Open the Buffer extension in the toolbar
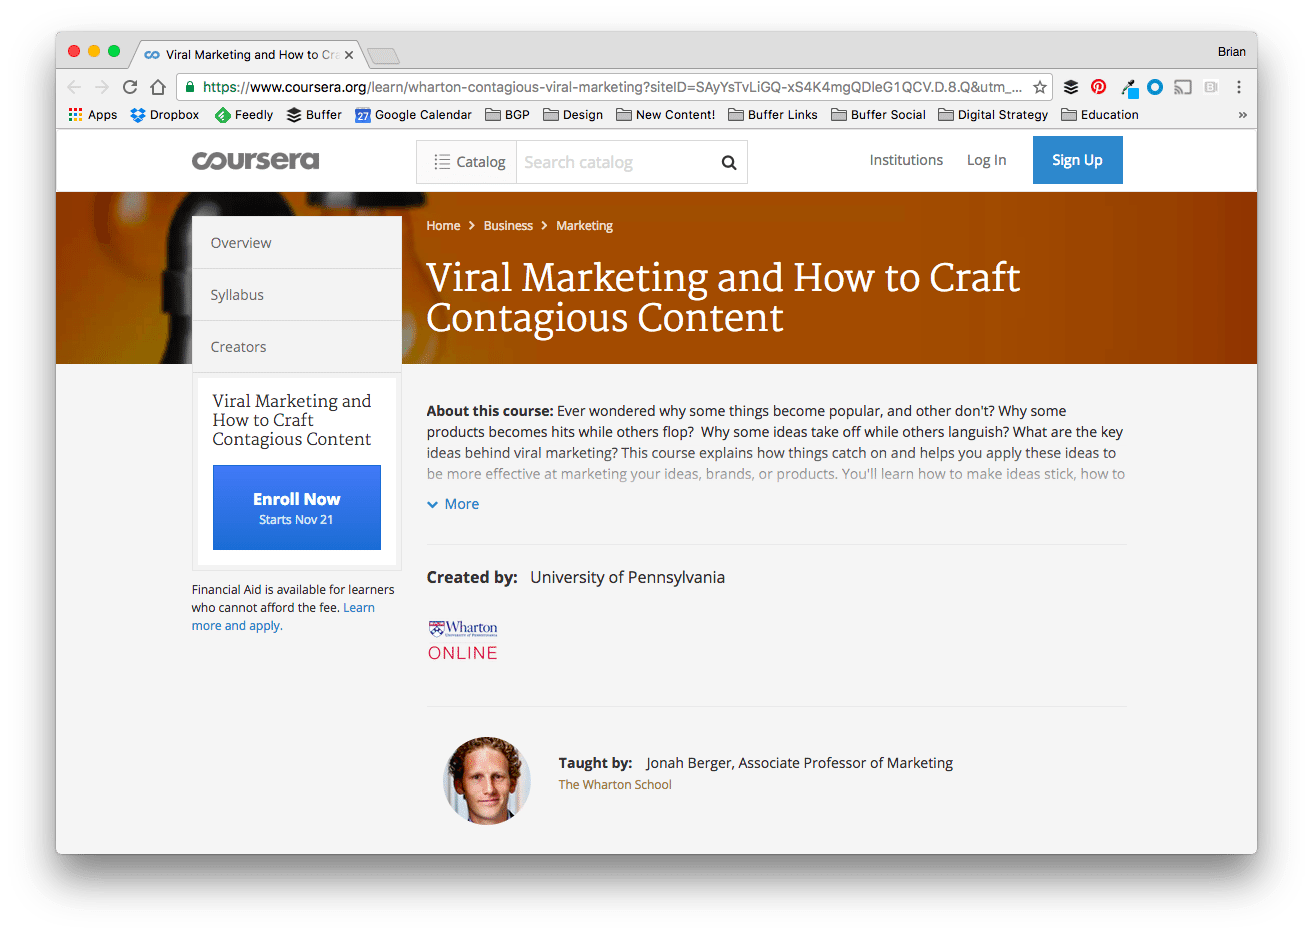The height and width of the screenshot is (934, 1313). [1070, 87]
